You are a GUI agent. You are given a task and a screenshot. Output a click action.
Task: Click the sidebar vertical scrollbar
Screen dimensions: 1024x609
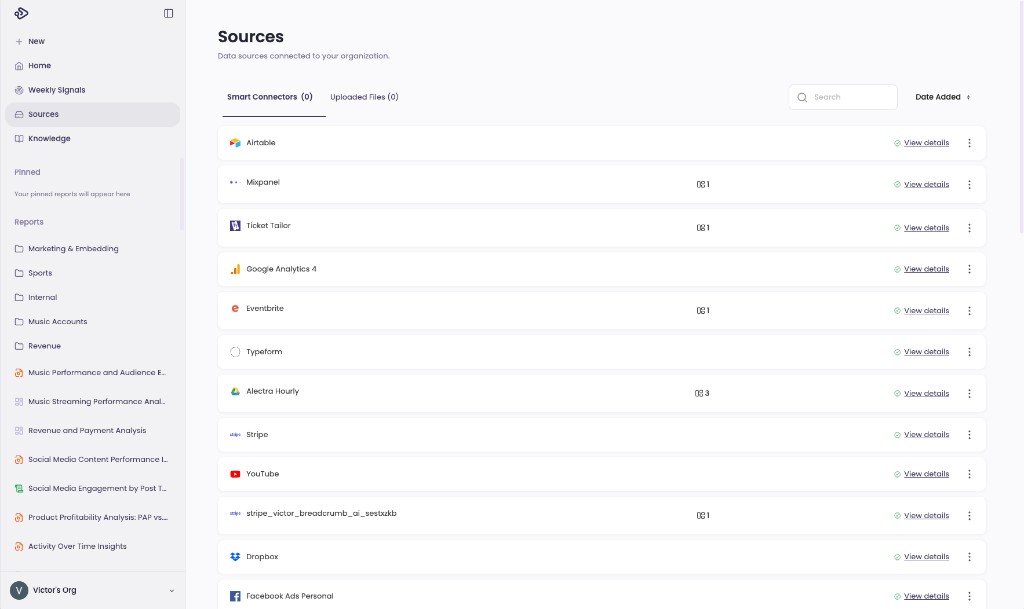point(182,194)
